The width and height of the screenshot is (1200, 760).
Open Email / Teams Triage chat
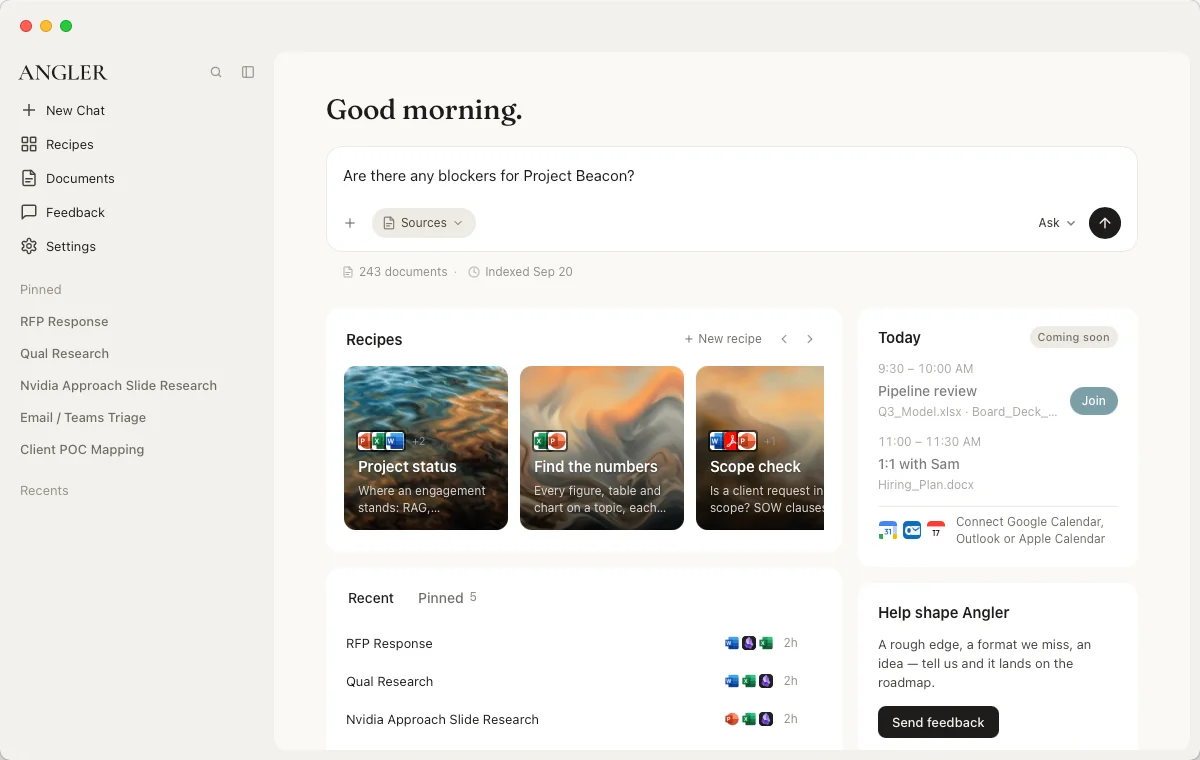point(83,417)
